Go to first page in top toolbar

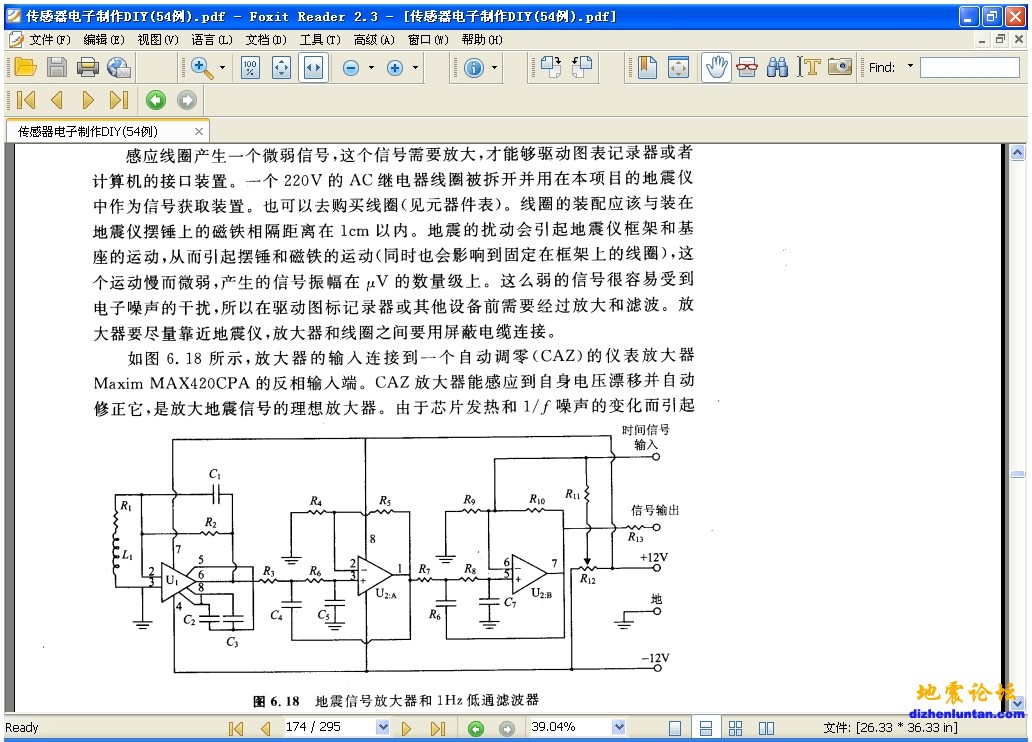pos(26,100)
